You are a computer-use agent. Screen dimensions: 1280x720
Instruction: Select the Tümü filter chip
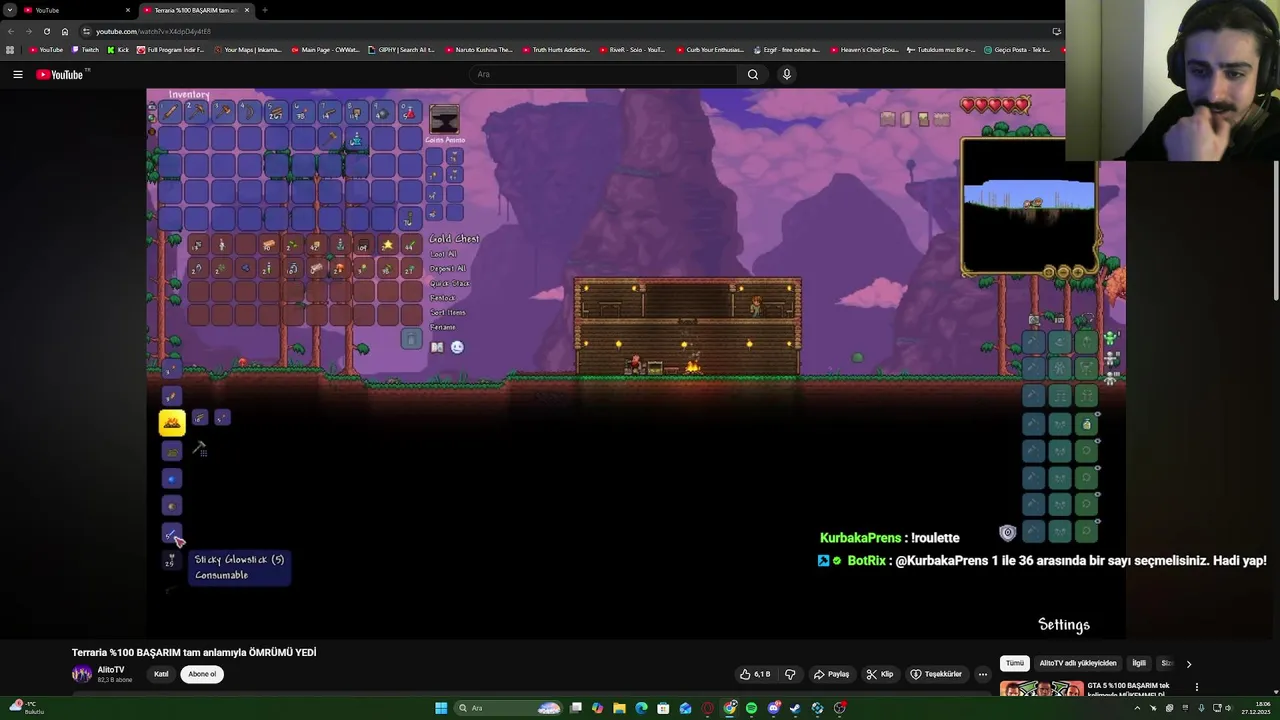1015,663
